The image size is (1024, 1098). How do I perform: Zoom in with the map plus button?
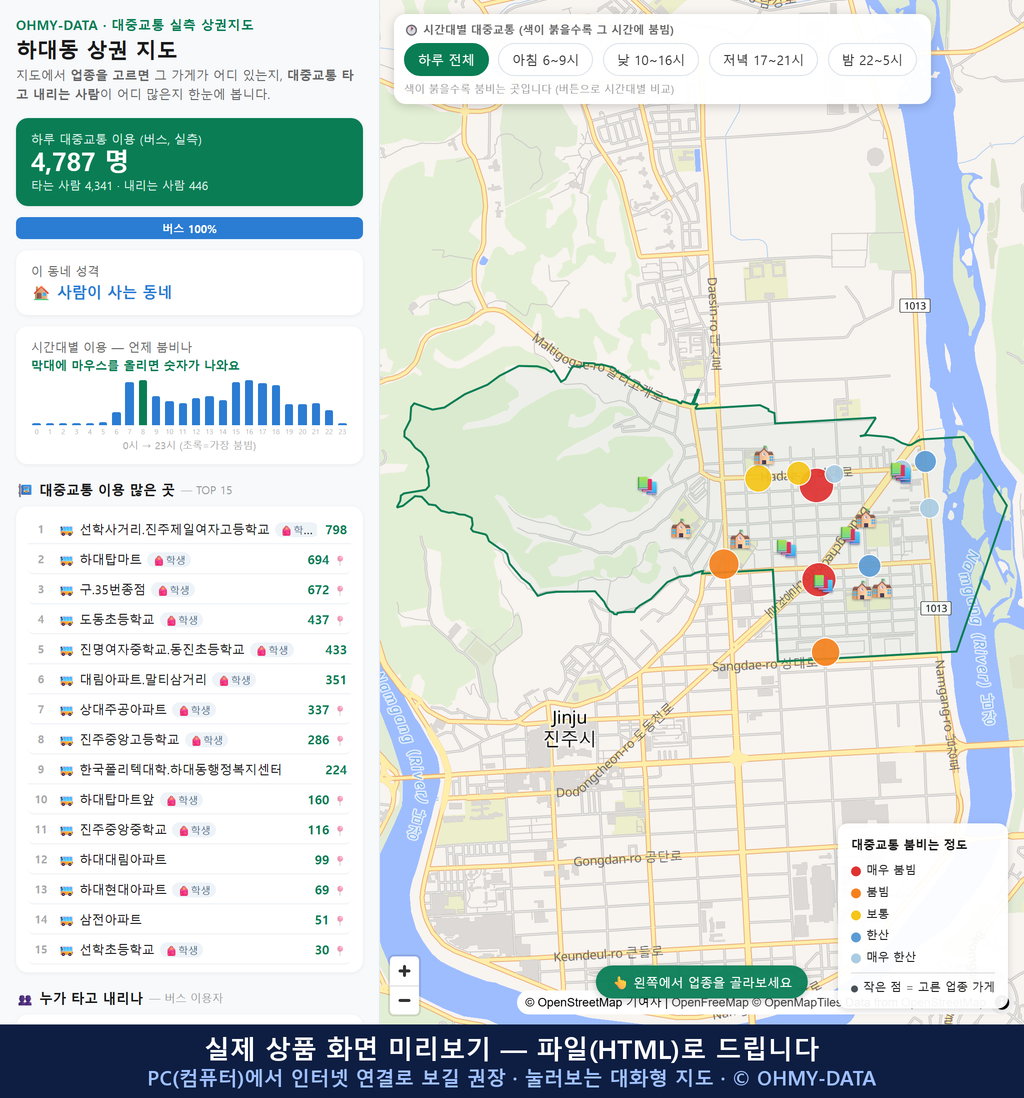click(404, 971)
